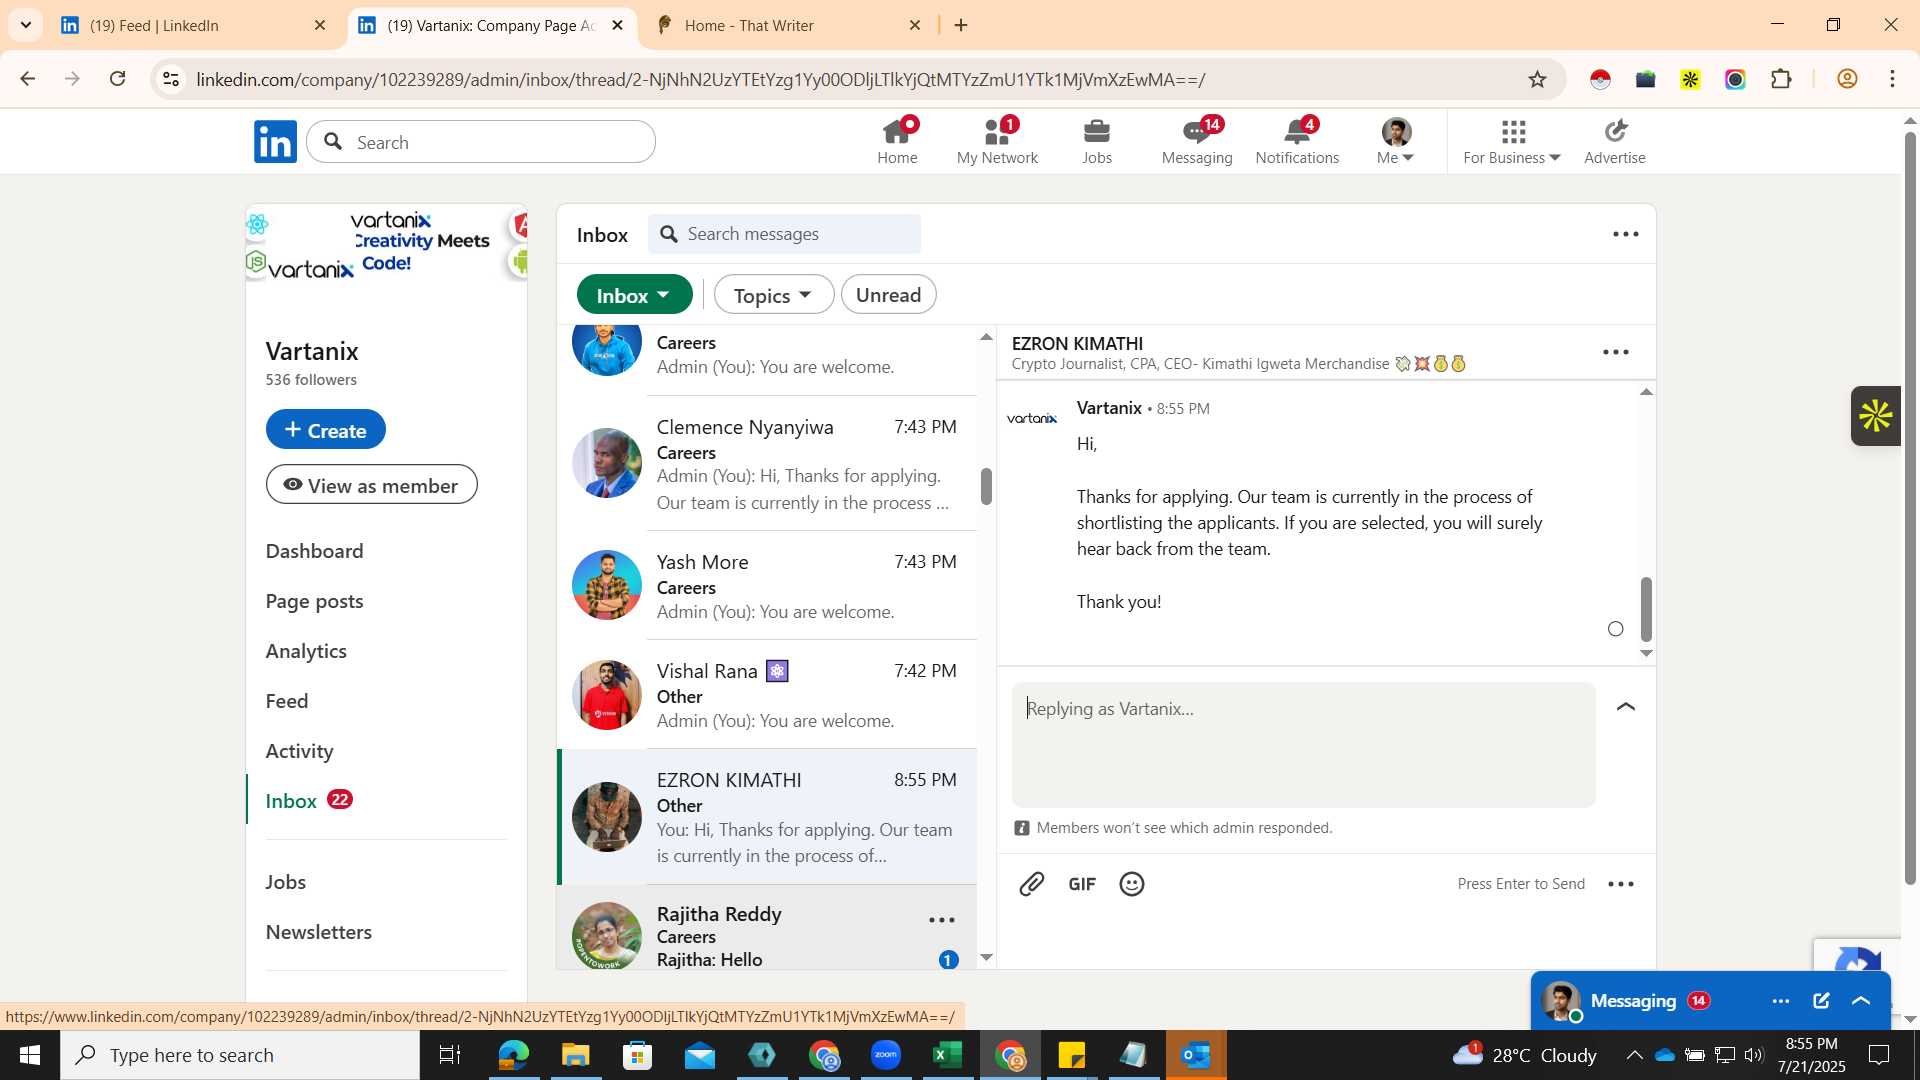Open Clemence Nyanyiwa conversation
1920x1080 pixels.
pyautogui.click(x=767, y=463)
